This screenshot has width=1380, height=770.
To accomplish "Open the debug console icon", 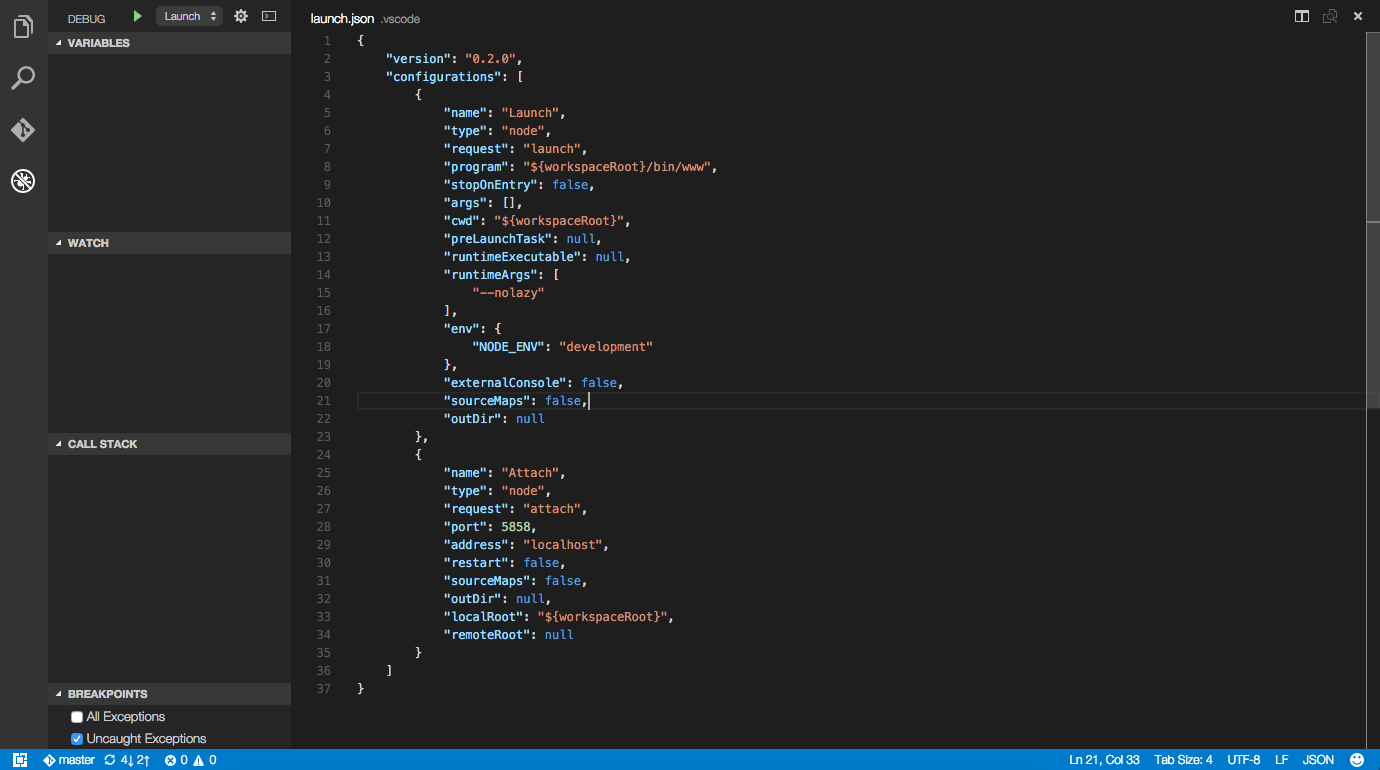I will [x=268, y=16].
